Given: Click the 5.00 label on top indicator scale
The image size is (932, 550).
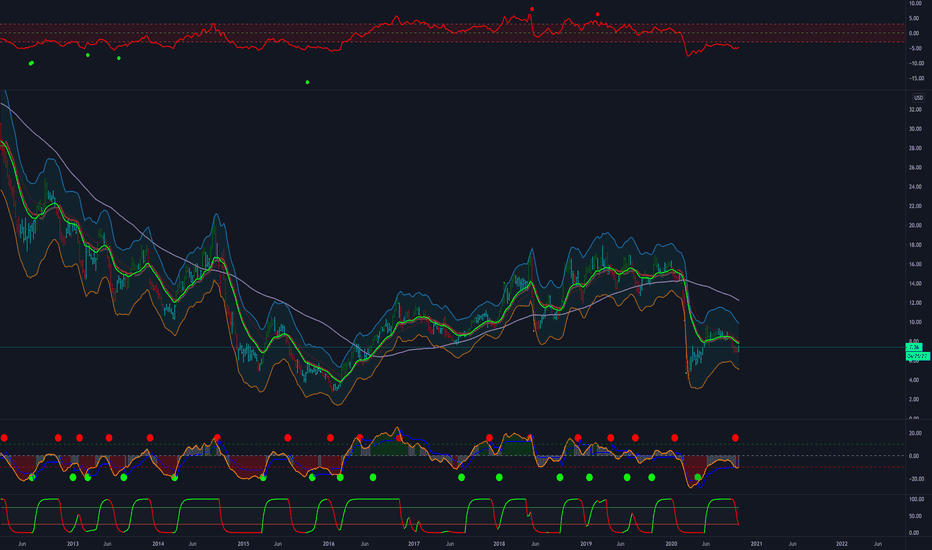Looking at the screenshot, I should click(x=914, y=18).
